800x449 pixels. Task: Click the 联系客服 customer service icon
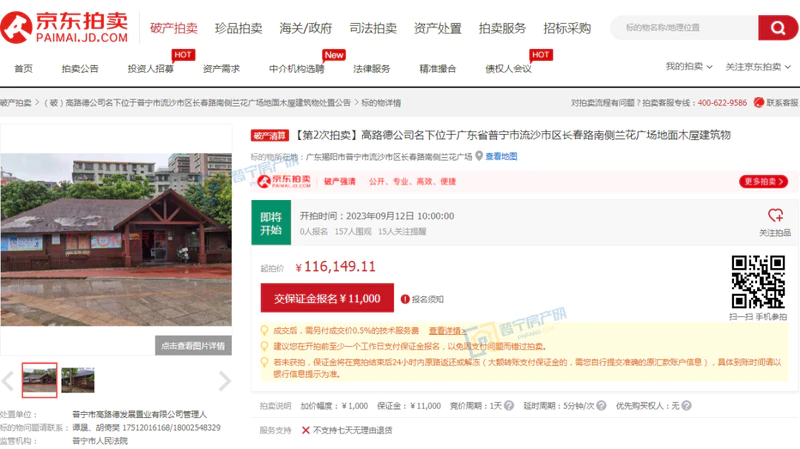coord(759,102)
